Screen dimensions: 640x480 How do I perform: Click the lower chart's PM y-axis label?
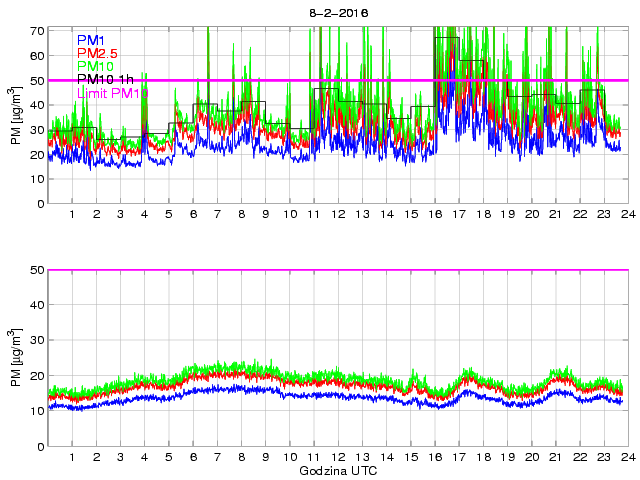(x=17, y=359)
